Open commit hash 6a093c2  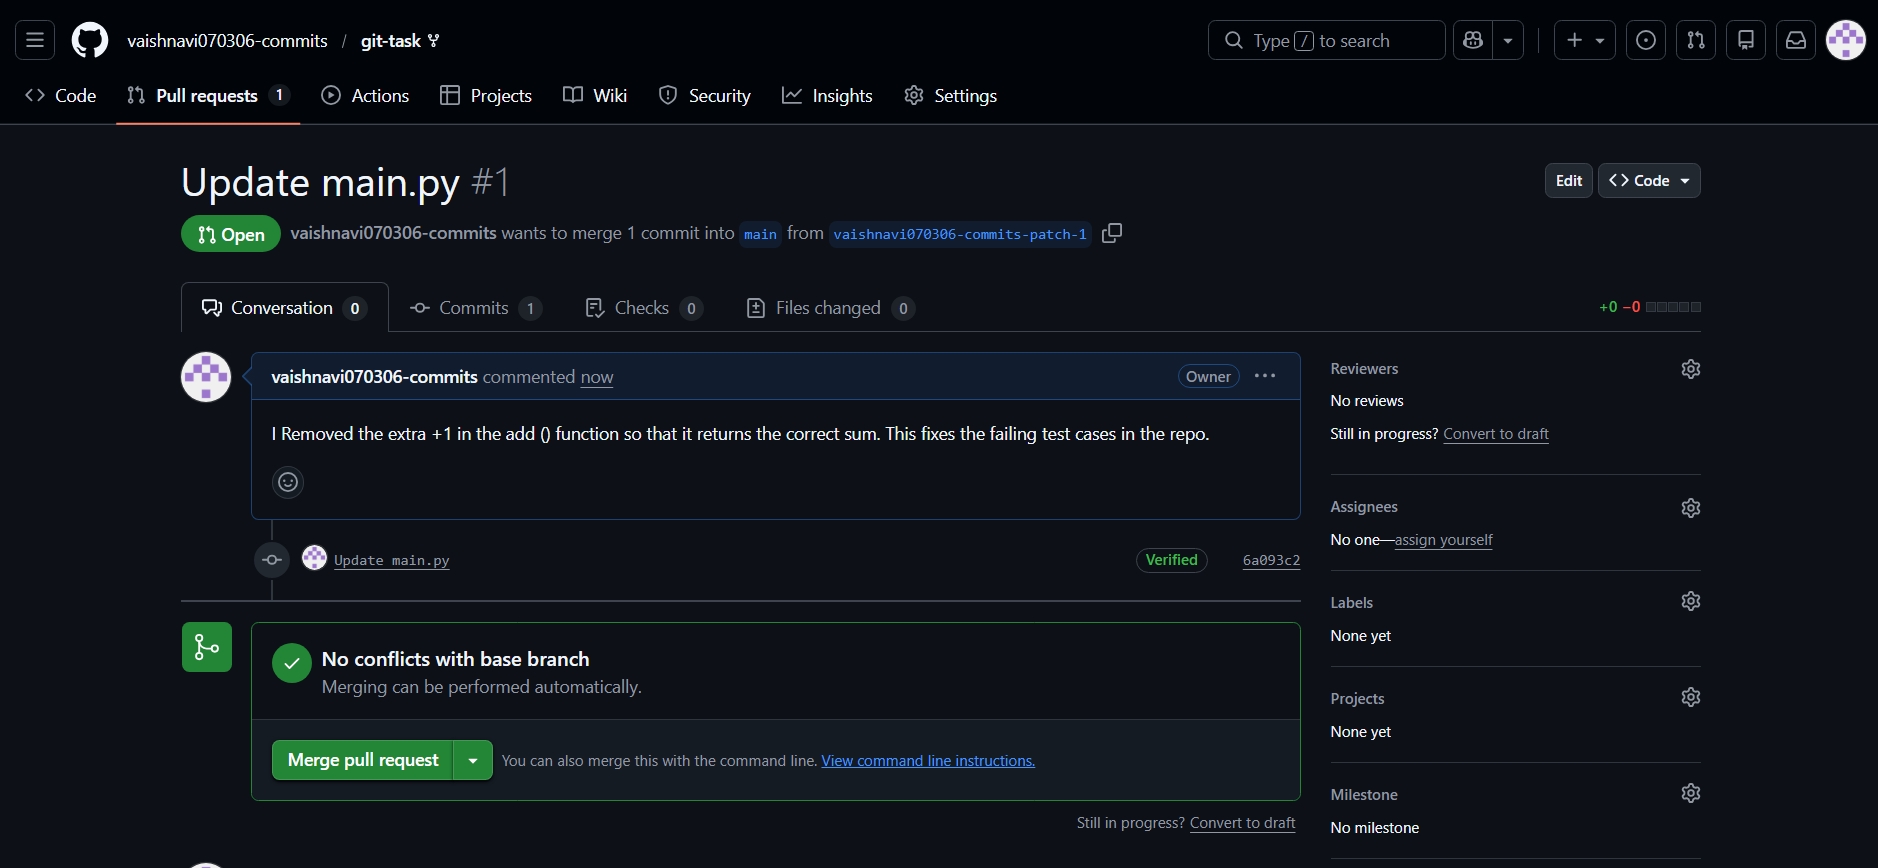[x=1271, y=560]
